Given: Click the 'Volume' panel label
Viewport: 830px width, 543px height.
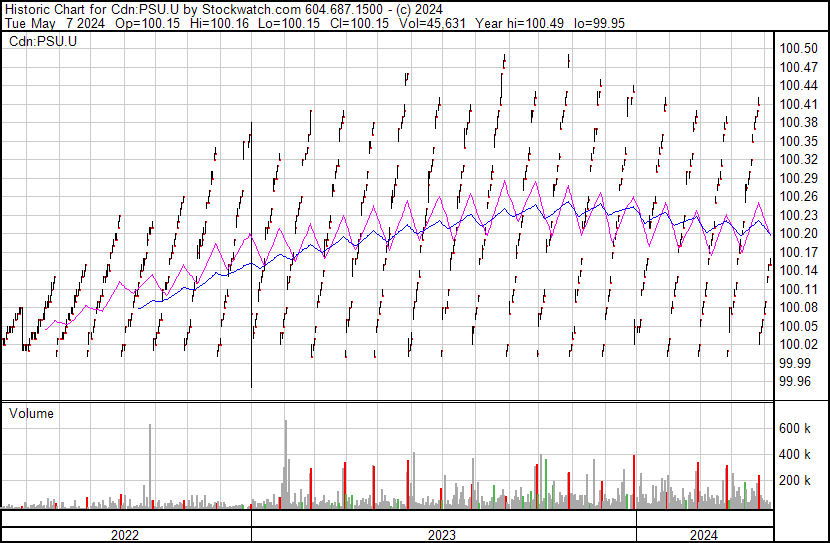Looking at the screenshot, I should click(31, 413).
